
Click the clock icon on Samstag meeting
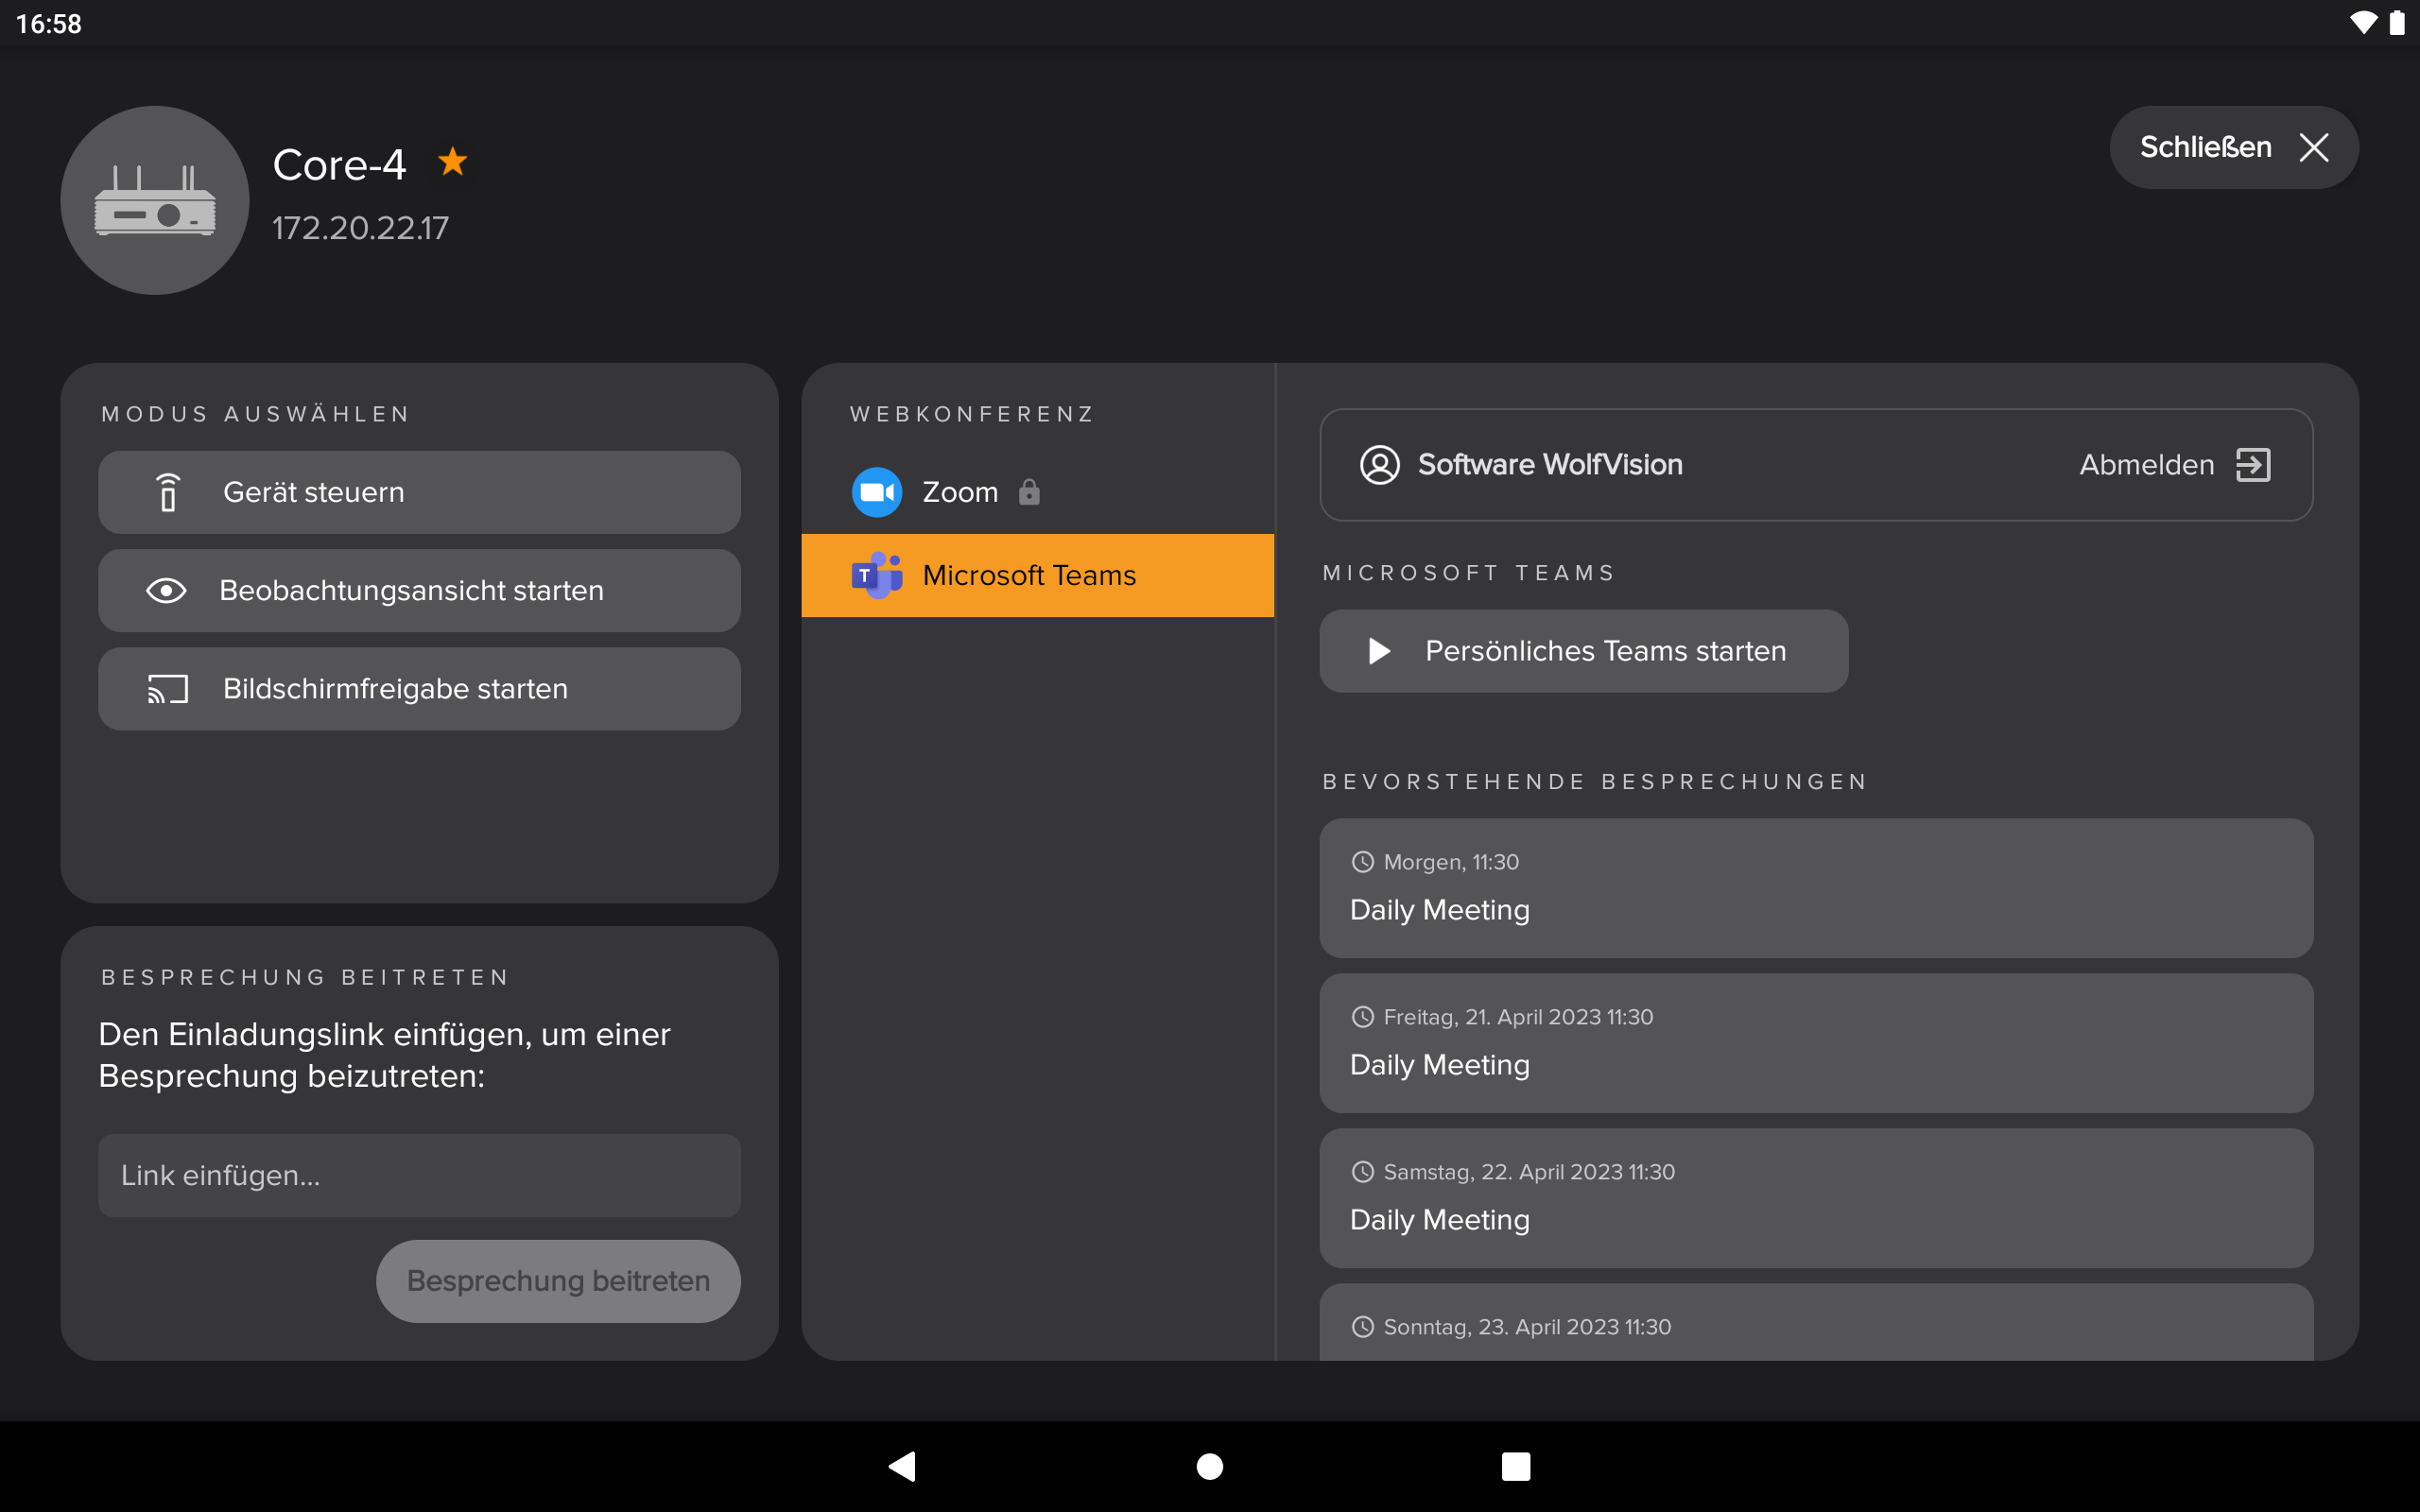[x=1363, y=1172]
